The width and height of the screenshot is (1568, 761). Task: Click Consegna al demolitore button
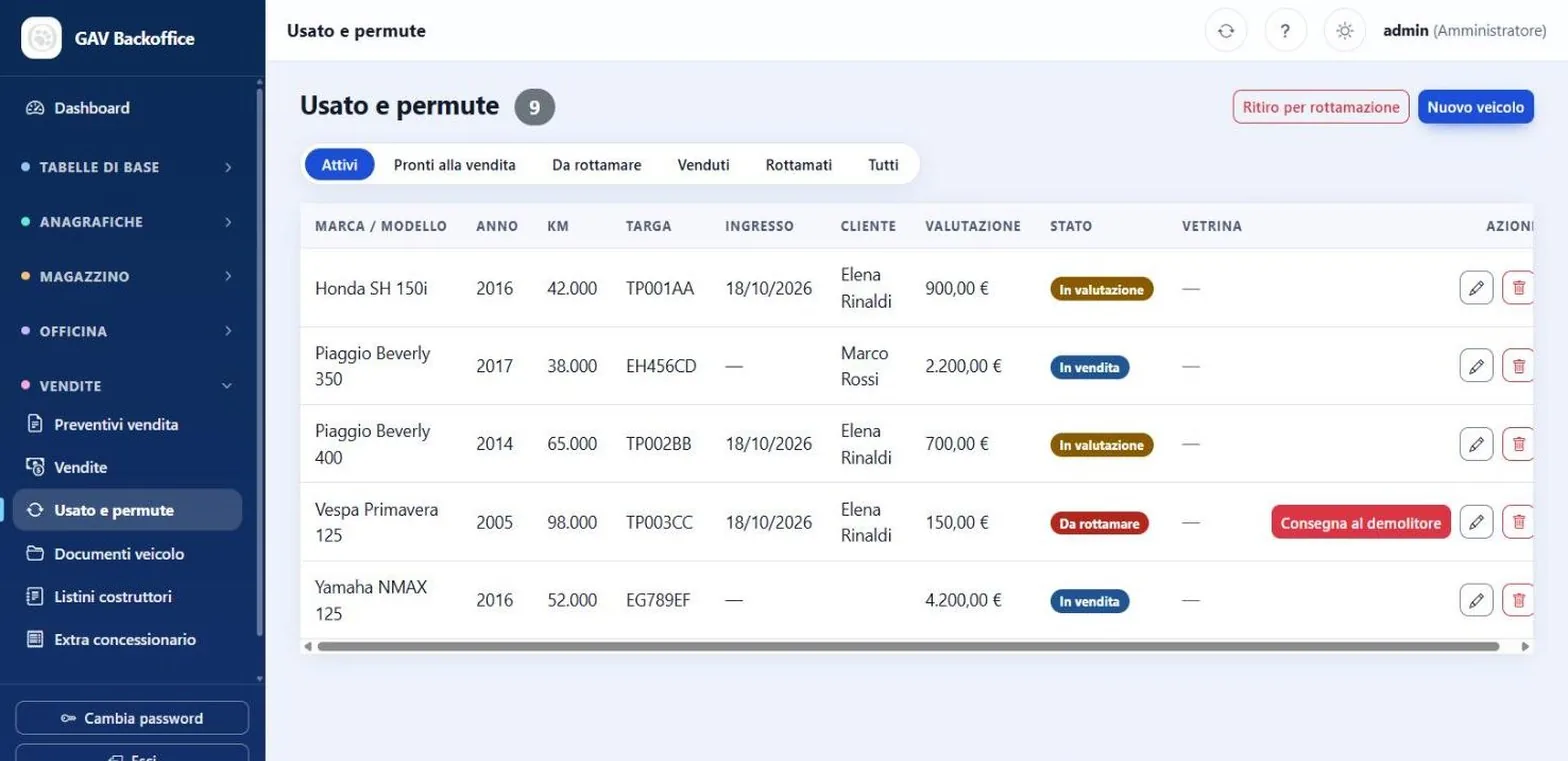pyautogui.click(x=1361, y=522)
